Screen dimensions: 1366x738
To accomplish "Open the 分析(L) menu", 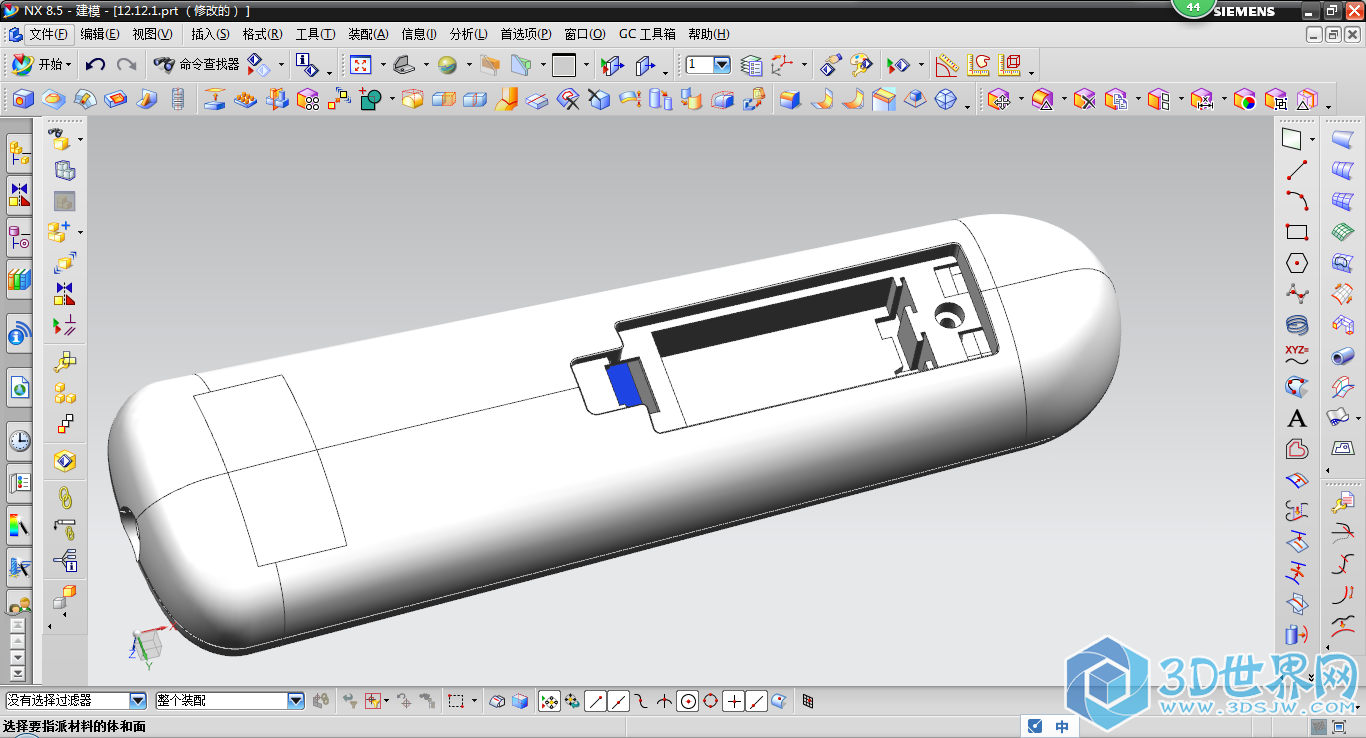I will coord(469,34).
